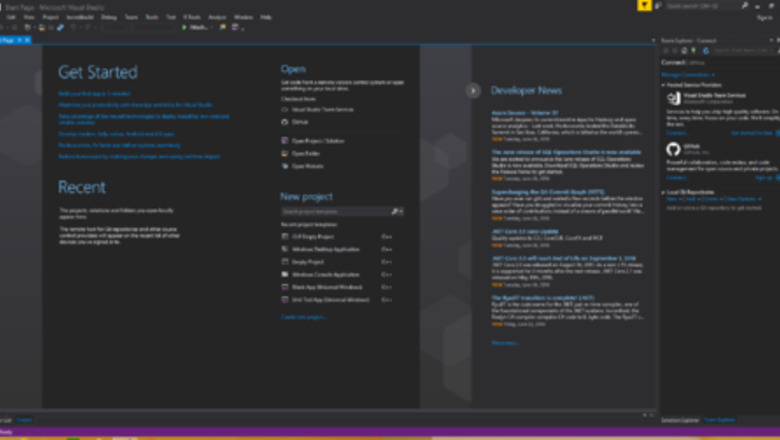
Task: Click the Open Website icon
Action: (285, 165)
